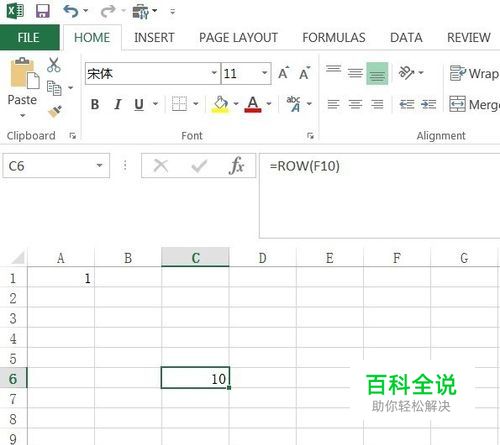Open the font size dropdown showing 11
The height and width of the screenshot is (445, 500).
tap(264, 73)
